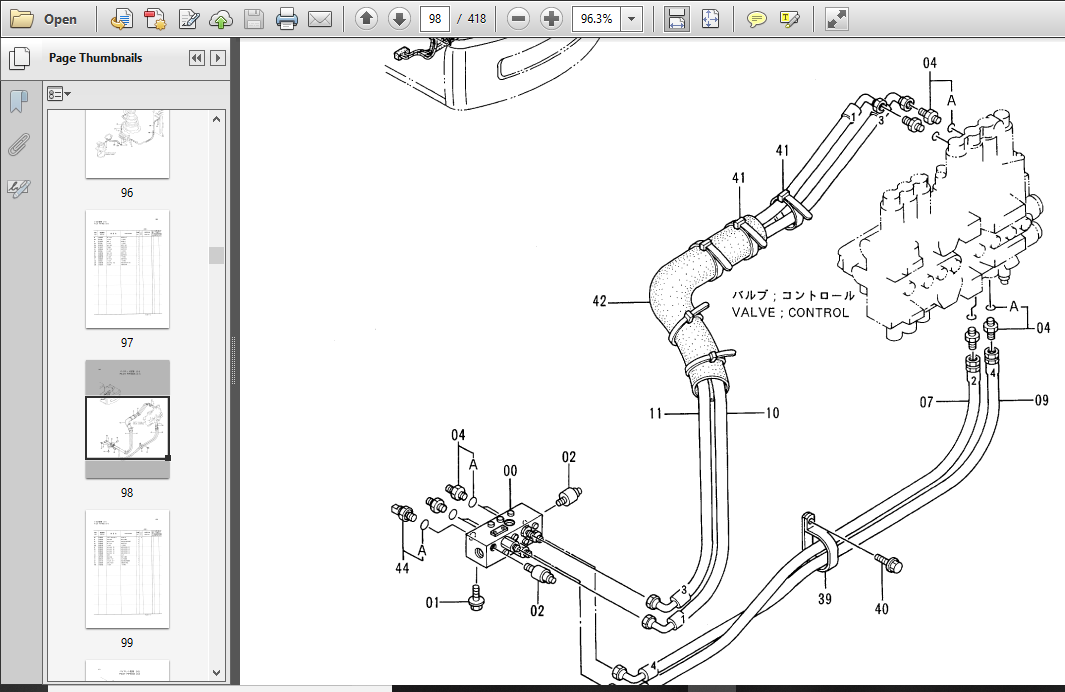Open the Attachments paperclip panel icon
This screenshot has width=1065, height=692.
(19, 144)
